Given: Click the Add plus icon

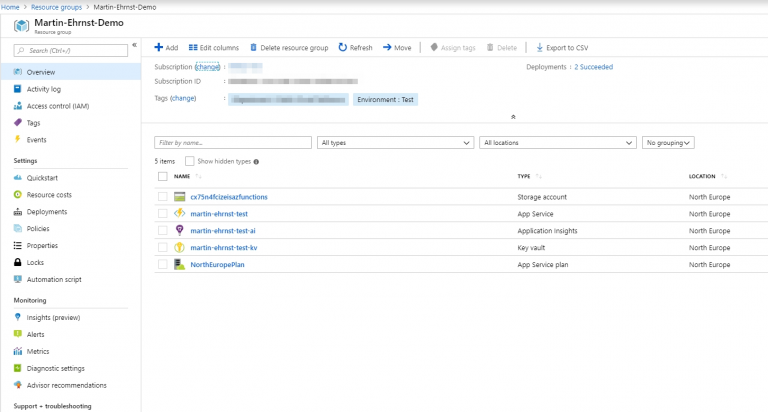Looking at the screenshot, I should click(x=159, y=47).
